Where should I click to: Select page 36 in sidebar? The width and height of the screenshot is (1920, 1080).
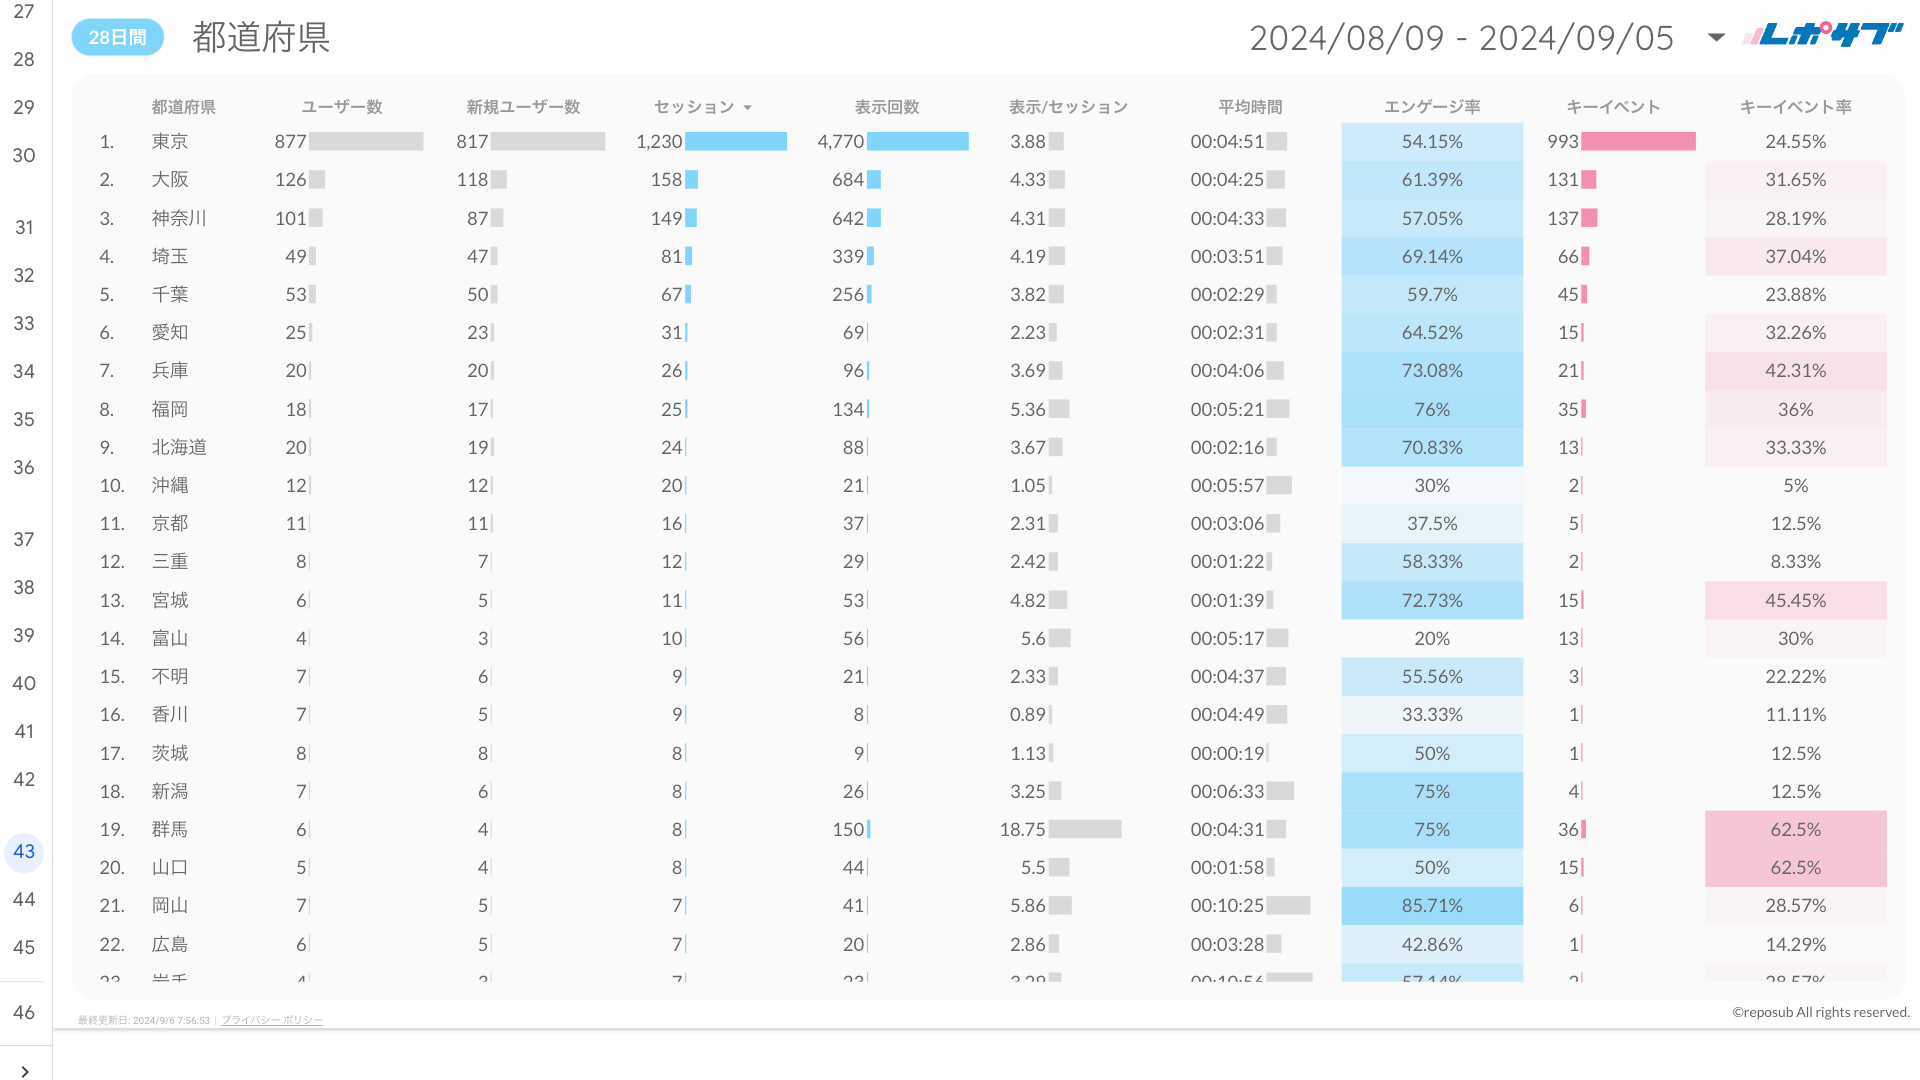24,467
